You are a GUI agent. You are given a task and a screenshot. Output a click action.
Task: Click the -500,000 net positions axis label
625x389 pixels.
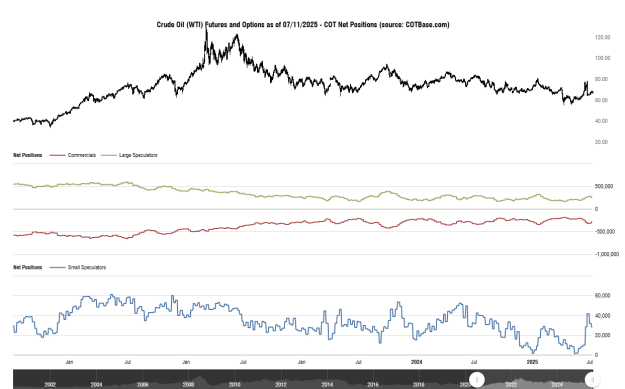click(605, 232)
